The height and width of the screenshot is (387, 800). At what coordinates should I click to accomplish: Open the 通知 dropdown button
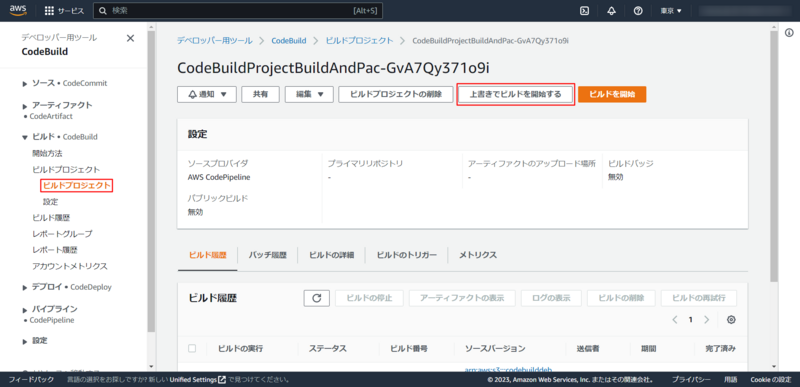pos(207,94)
